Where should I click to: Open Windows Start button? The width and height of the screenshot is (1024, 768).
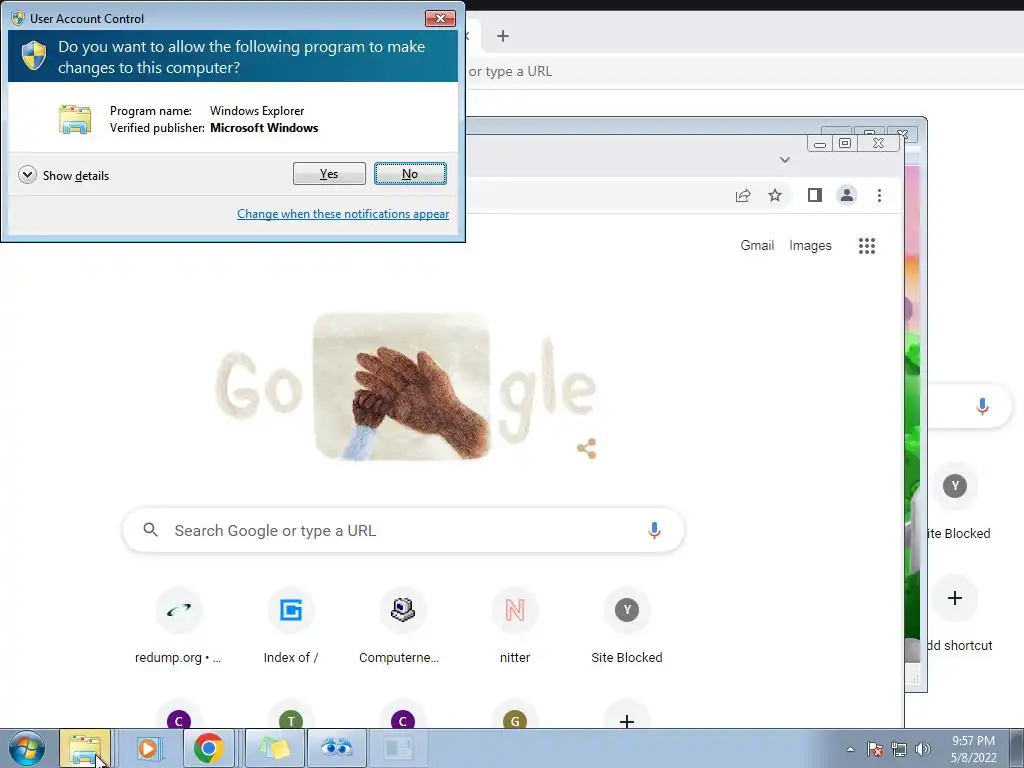tap(27, 748)
